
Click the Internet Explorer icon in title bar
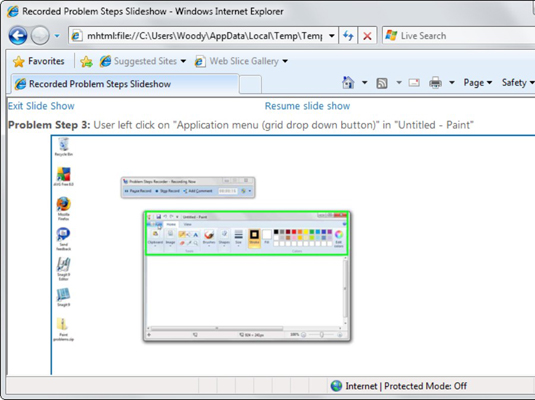coord(13,12)
